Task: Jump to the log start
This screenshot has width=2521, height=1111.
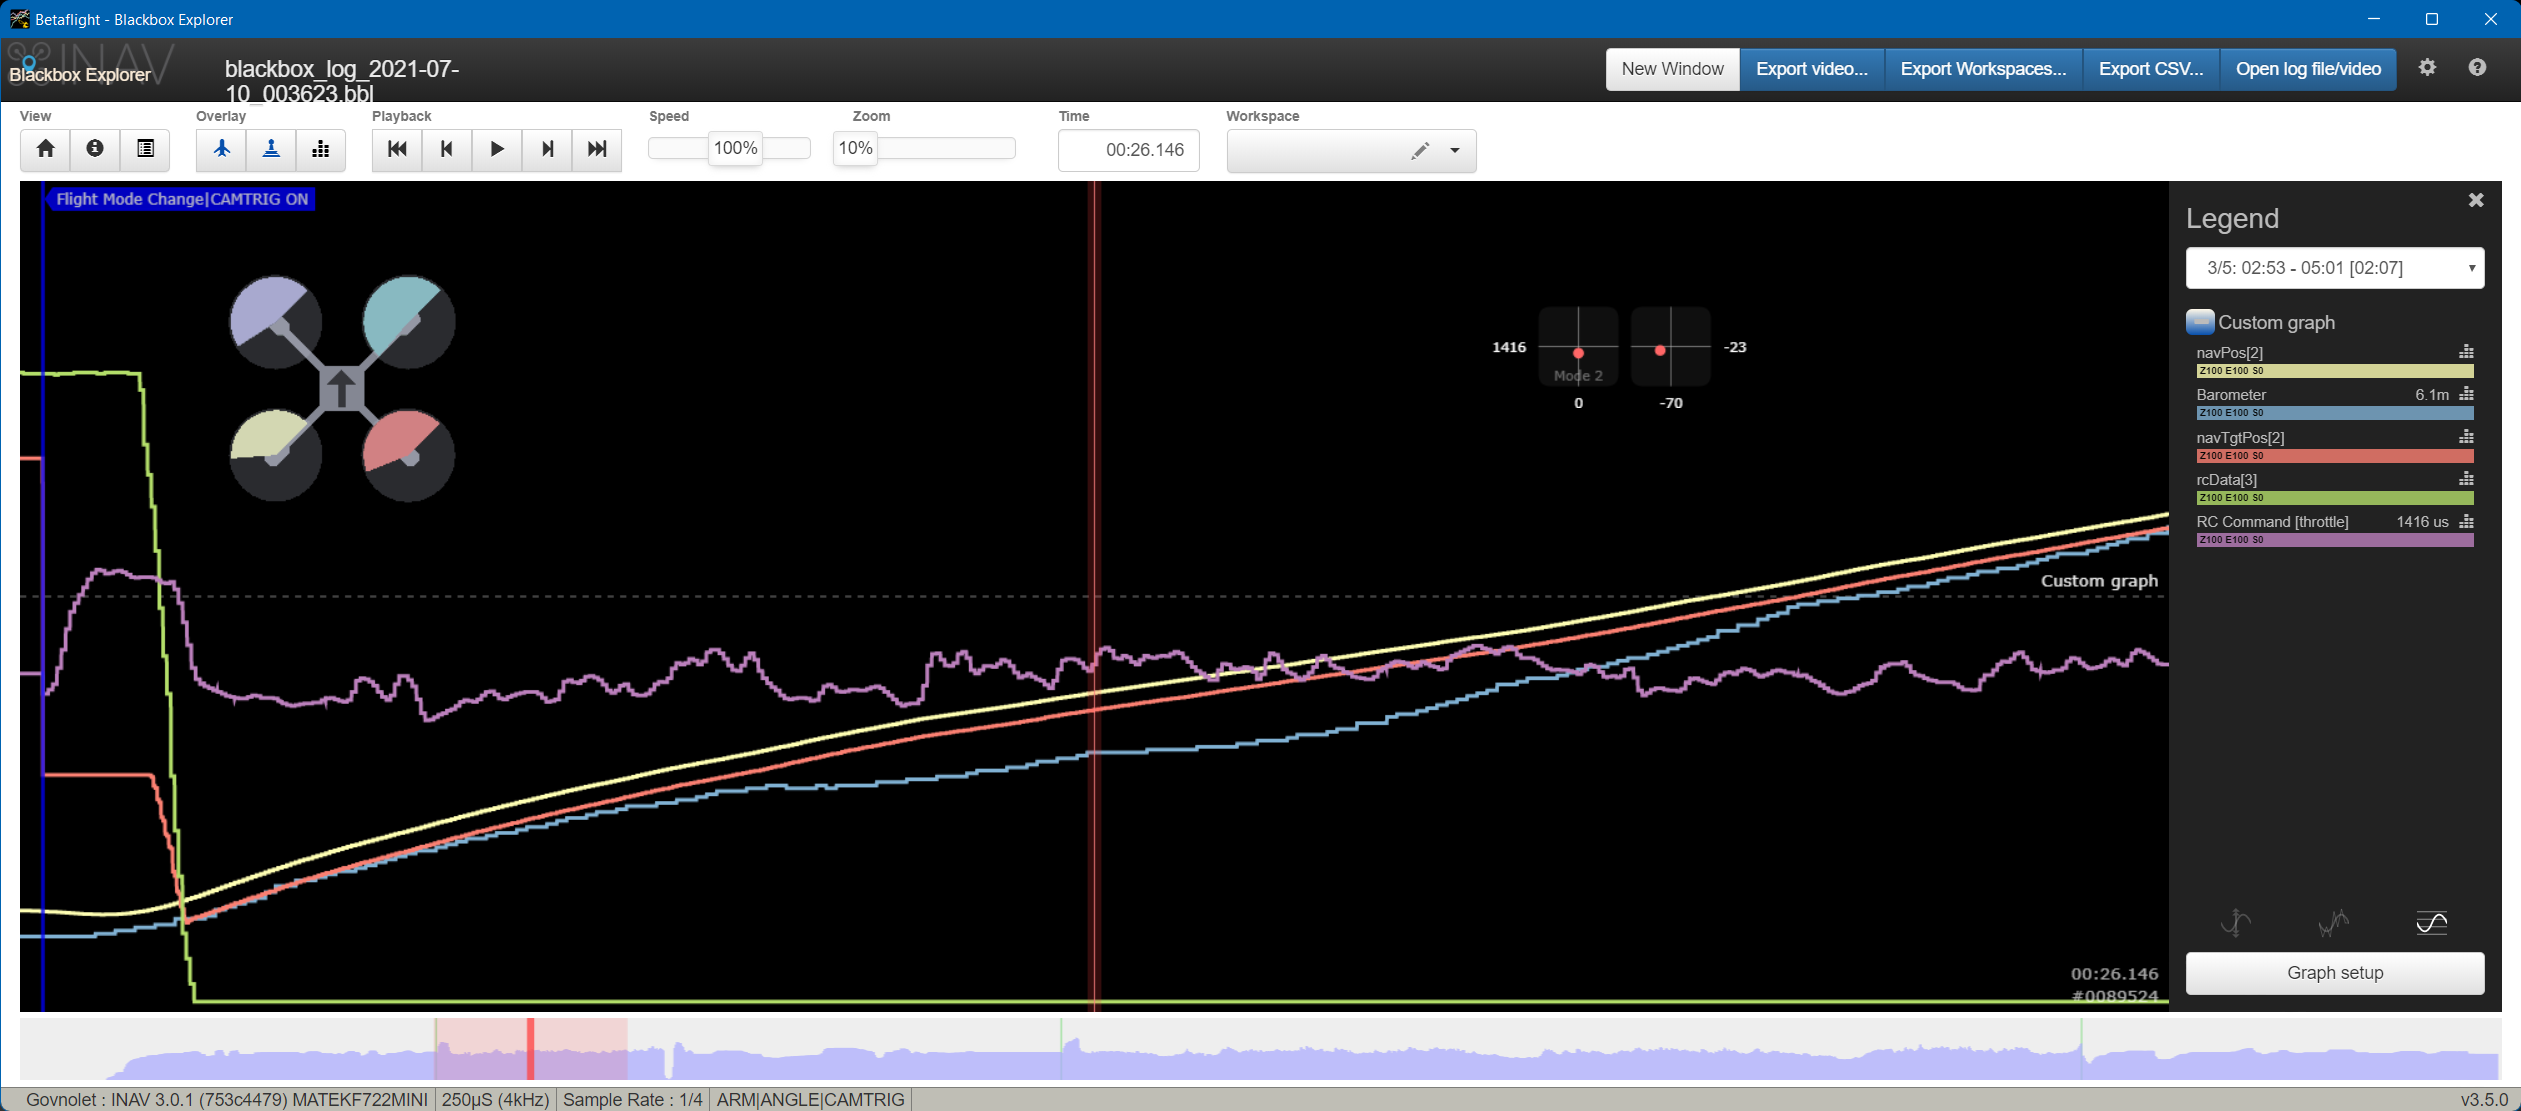Action: tap(397, 149)
